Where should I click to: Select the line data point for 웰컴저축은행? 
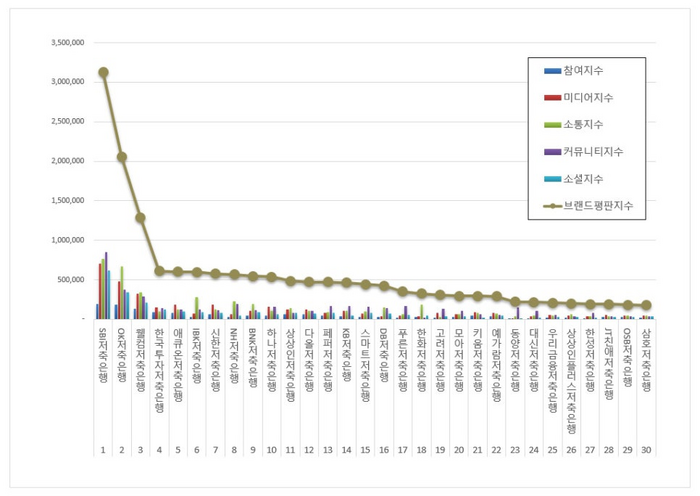click(141, 218)
